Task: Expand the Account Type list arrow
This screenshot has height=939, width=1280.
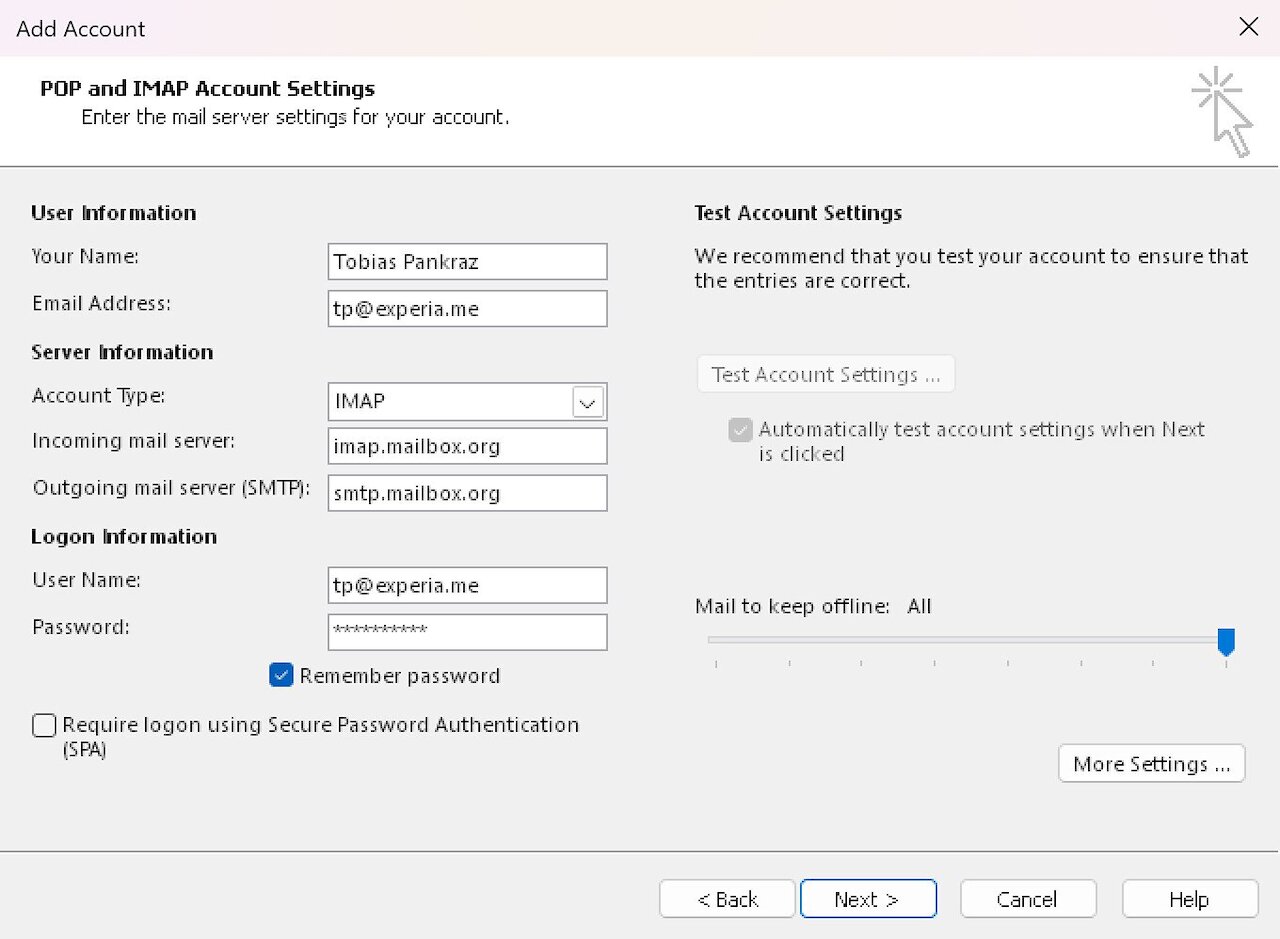Action: (588, 401)
